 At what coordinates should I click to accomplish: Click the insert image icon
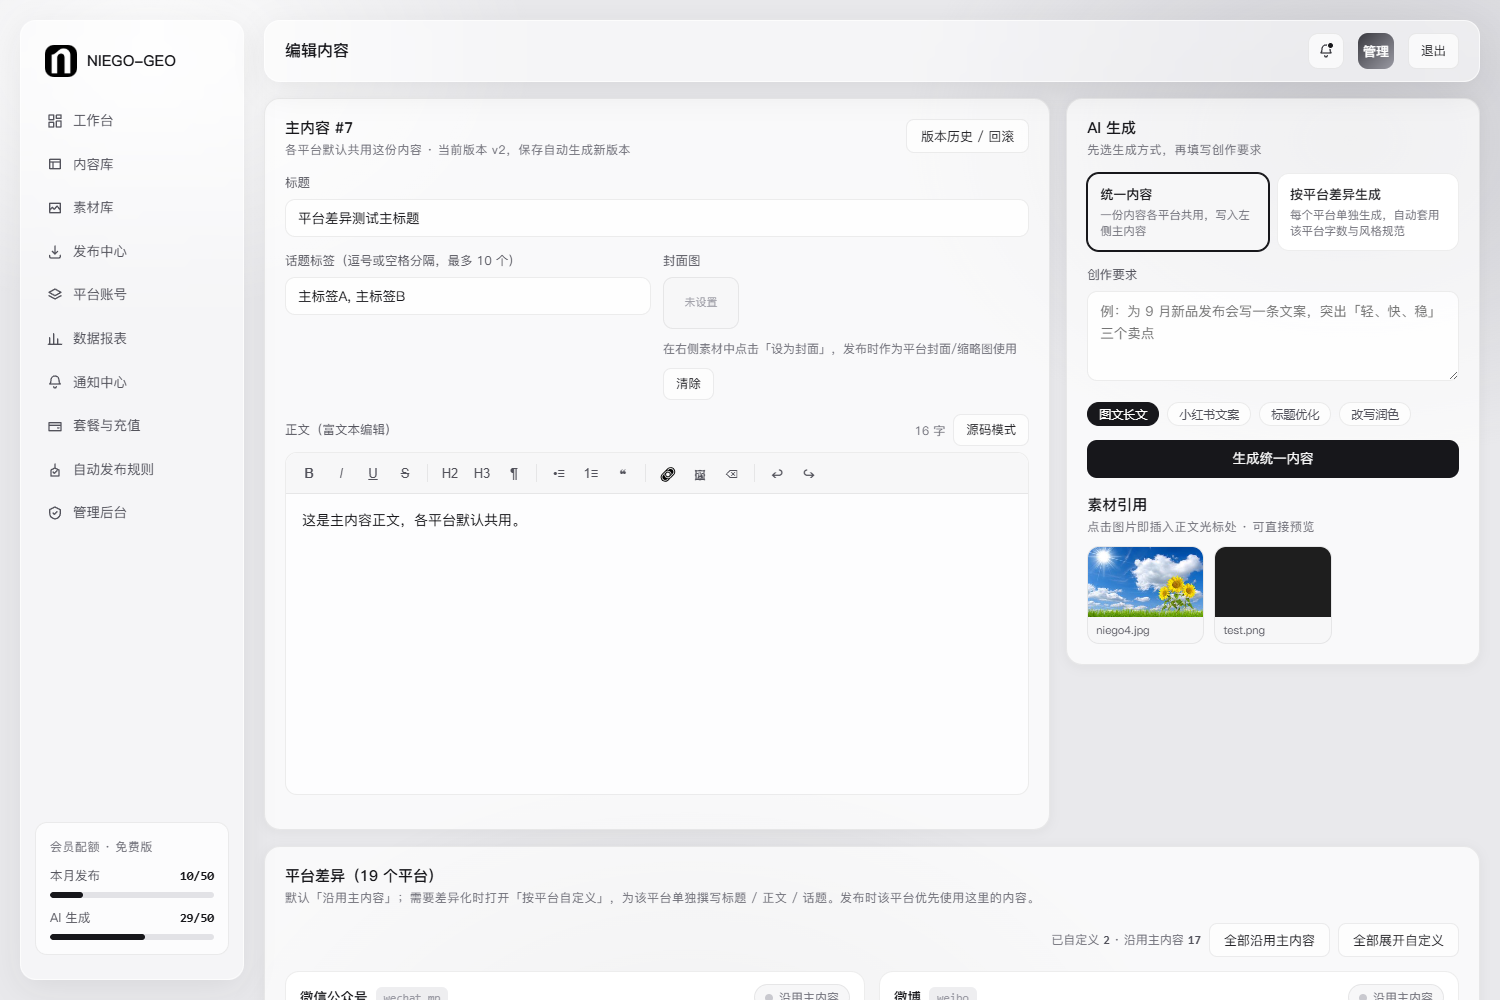click(700, 474)
